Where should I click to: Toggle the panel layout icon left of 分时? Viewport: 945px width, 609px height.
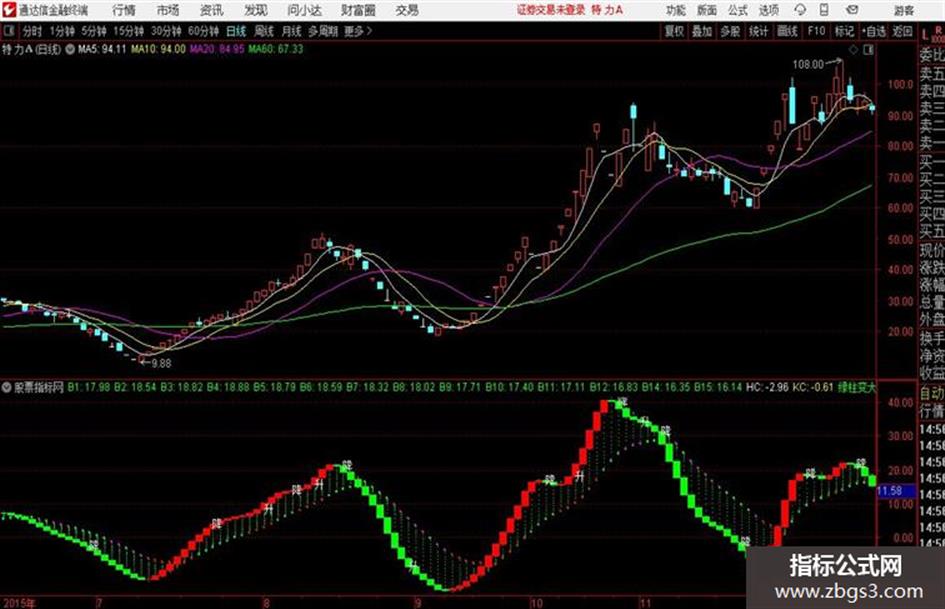coord(9,31)
